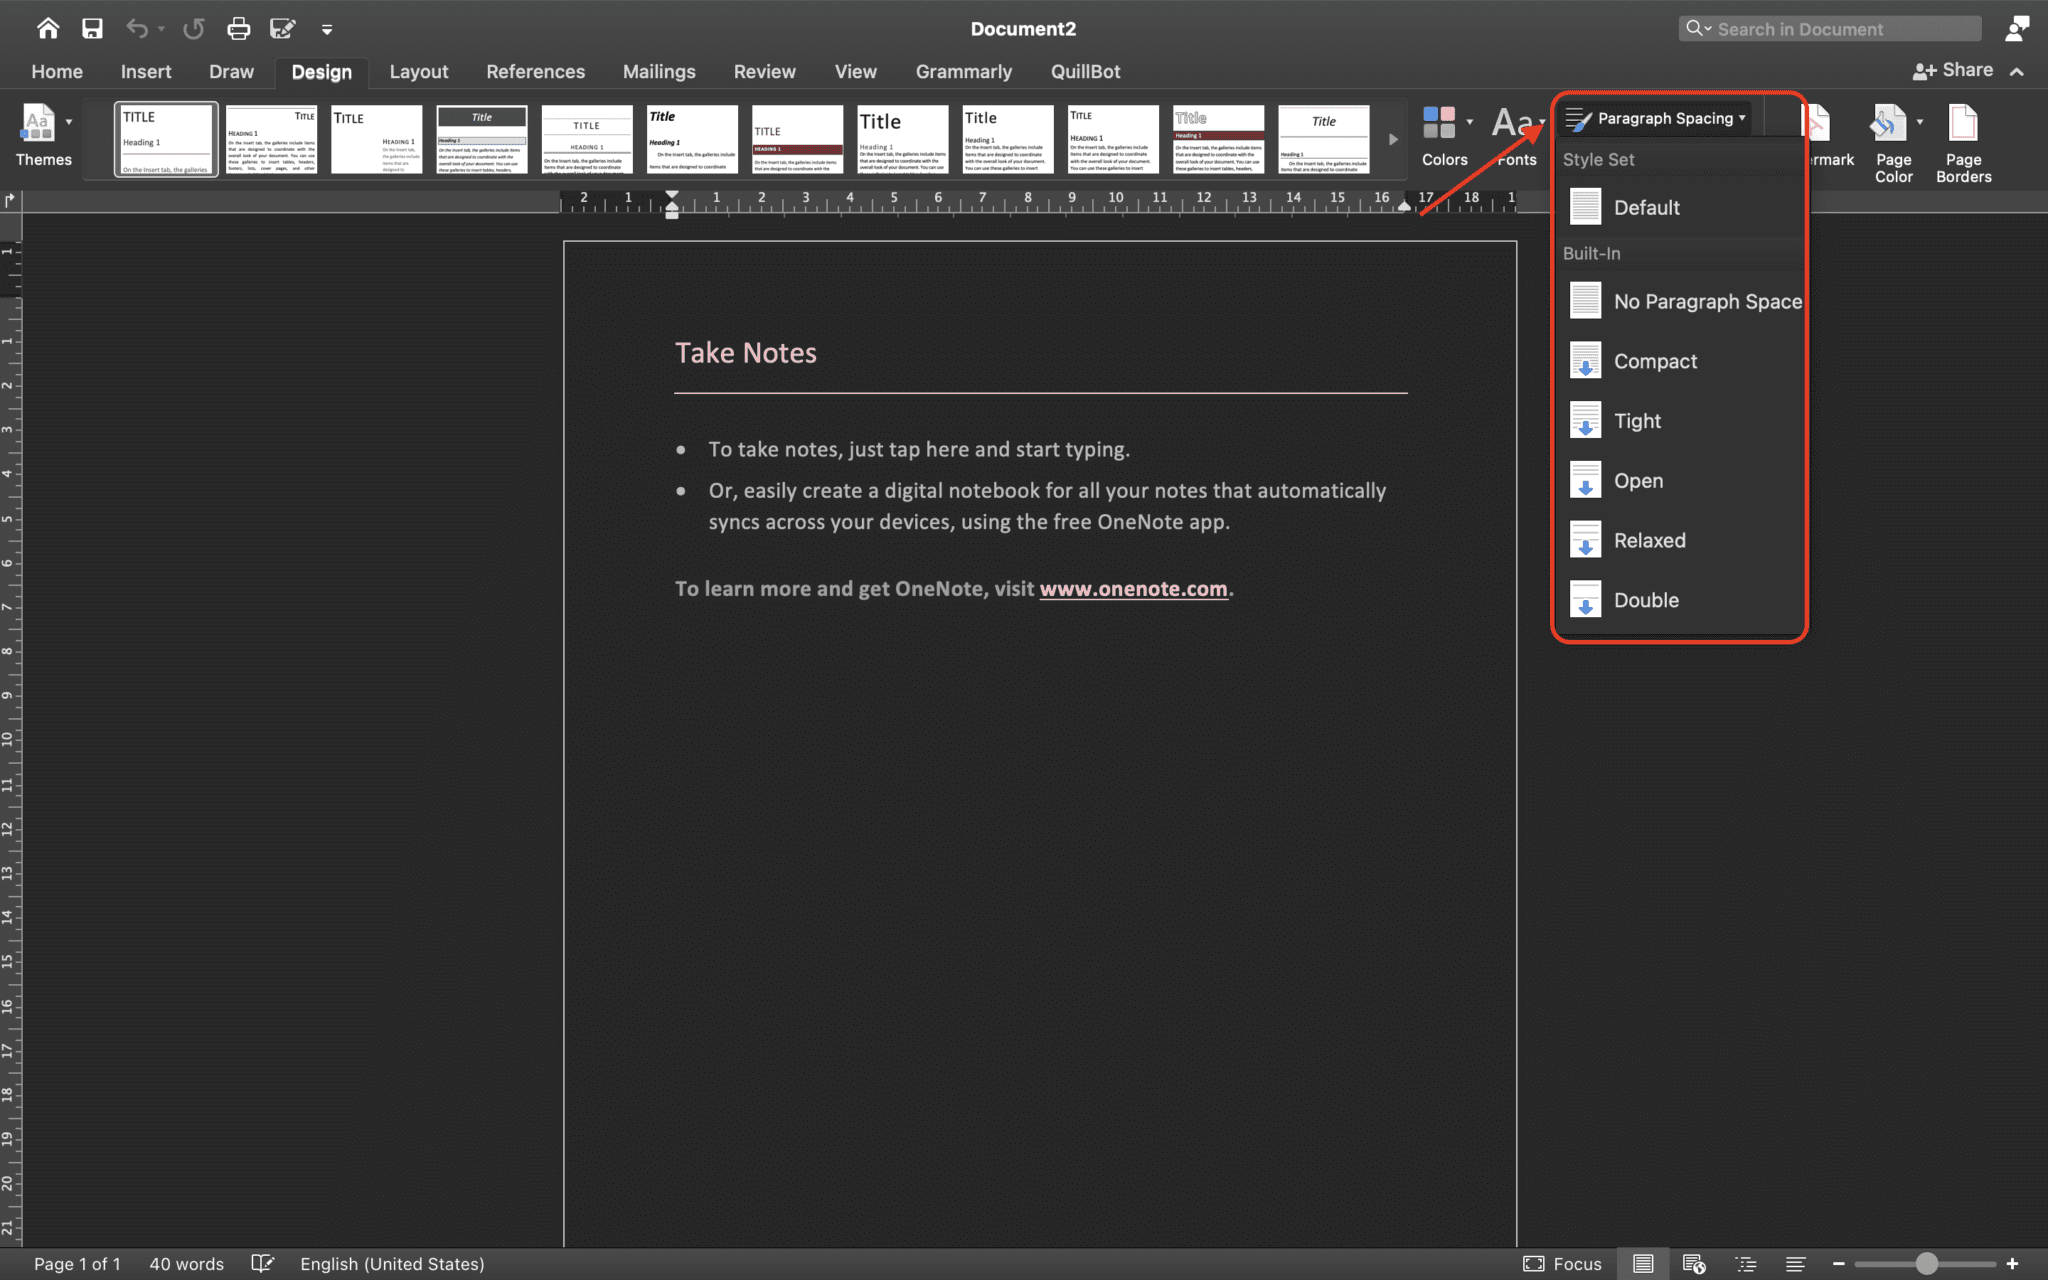Open the Review ribbon tab
This screenshot has height=1280, width=2048.
point(764,71)
